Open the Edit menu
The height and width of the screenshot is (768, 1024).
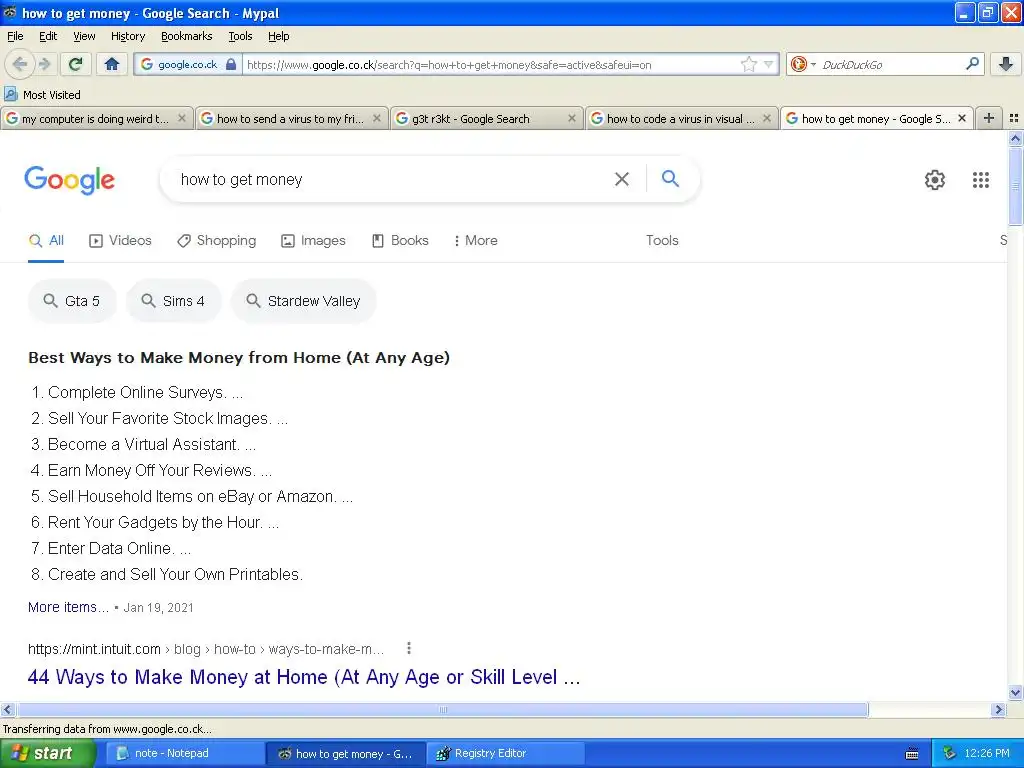[48, 36]
